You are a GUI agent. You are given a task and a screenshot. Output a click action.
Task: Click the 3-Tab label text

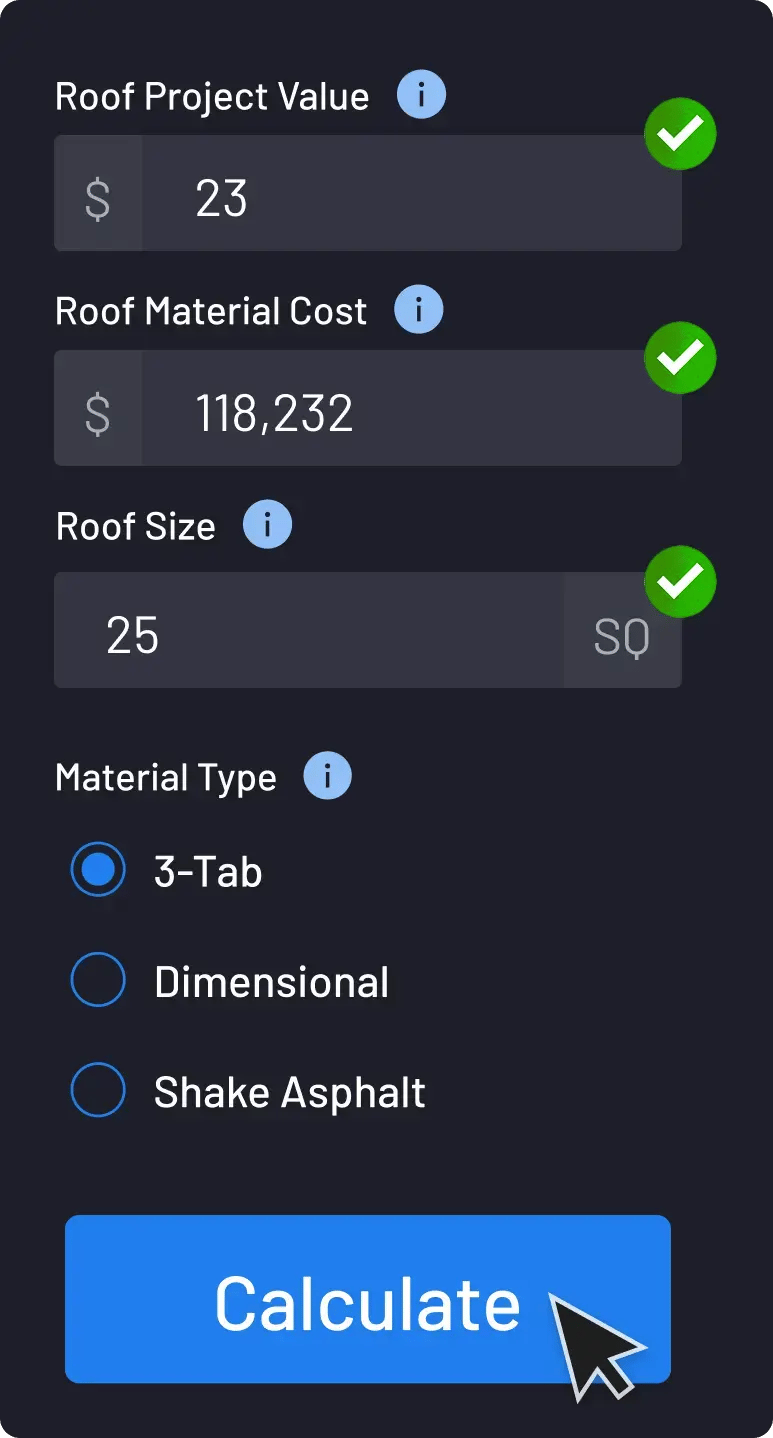pos(208,872)
